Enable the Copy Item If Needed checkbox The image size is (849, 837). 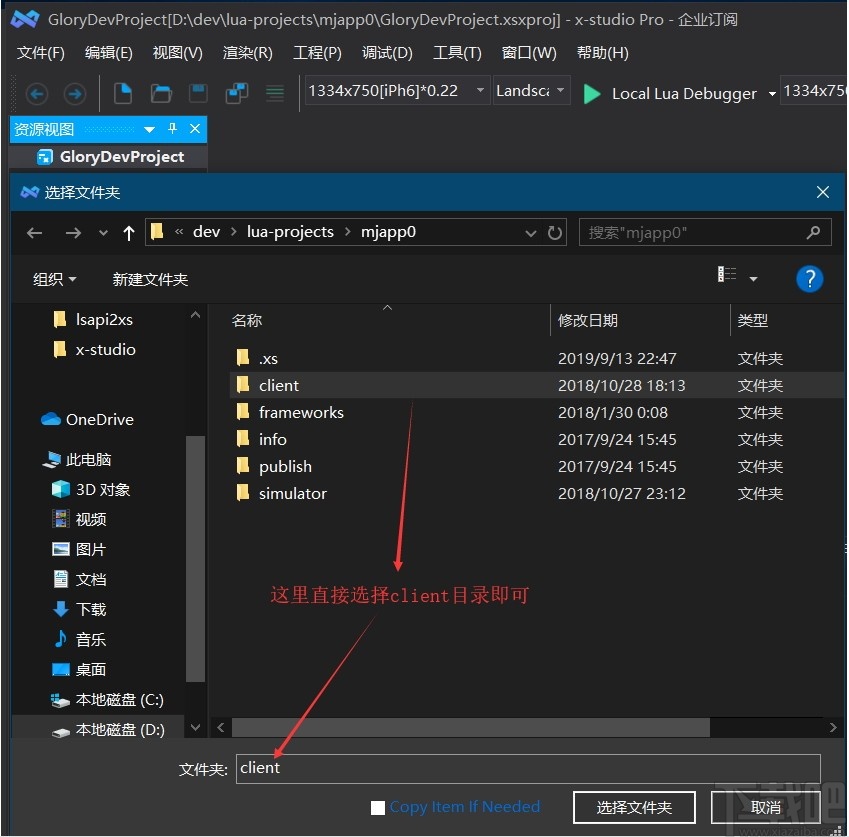[x=378, y=807]
